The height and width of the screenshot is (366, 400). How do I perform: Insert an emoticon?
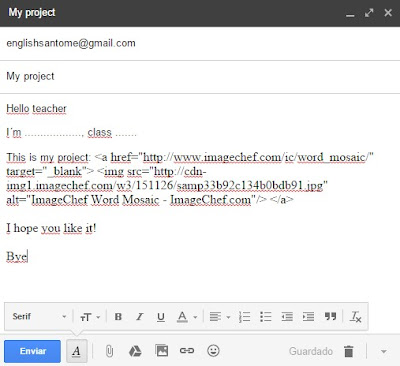[213, 351]
